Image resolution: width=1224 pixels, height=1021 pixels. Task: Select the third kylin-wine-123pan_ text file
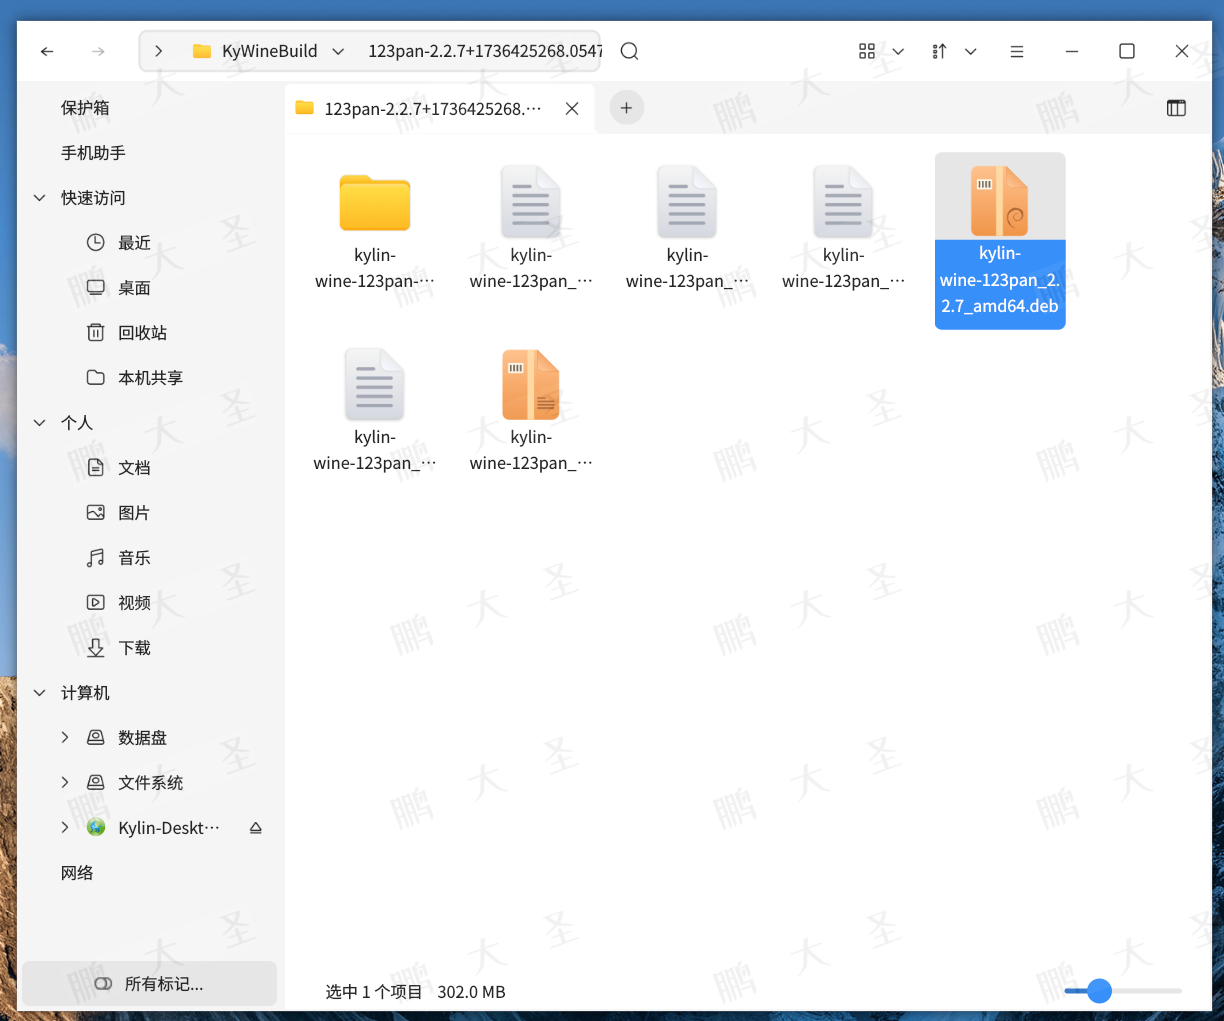click(x=687, y=203)
